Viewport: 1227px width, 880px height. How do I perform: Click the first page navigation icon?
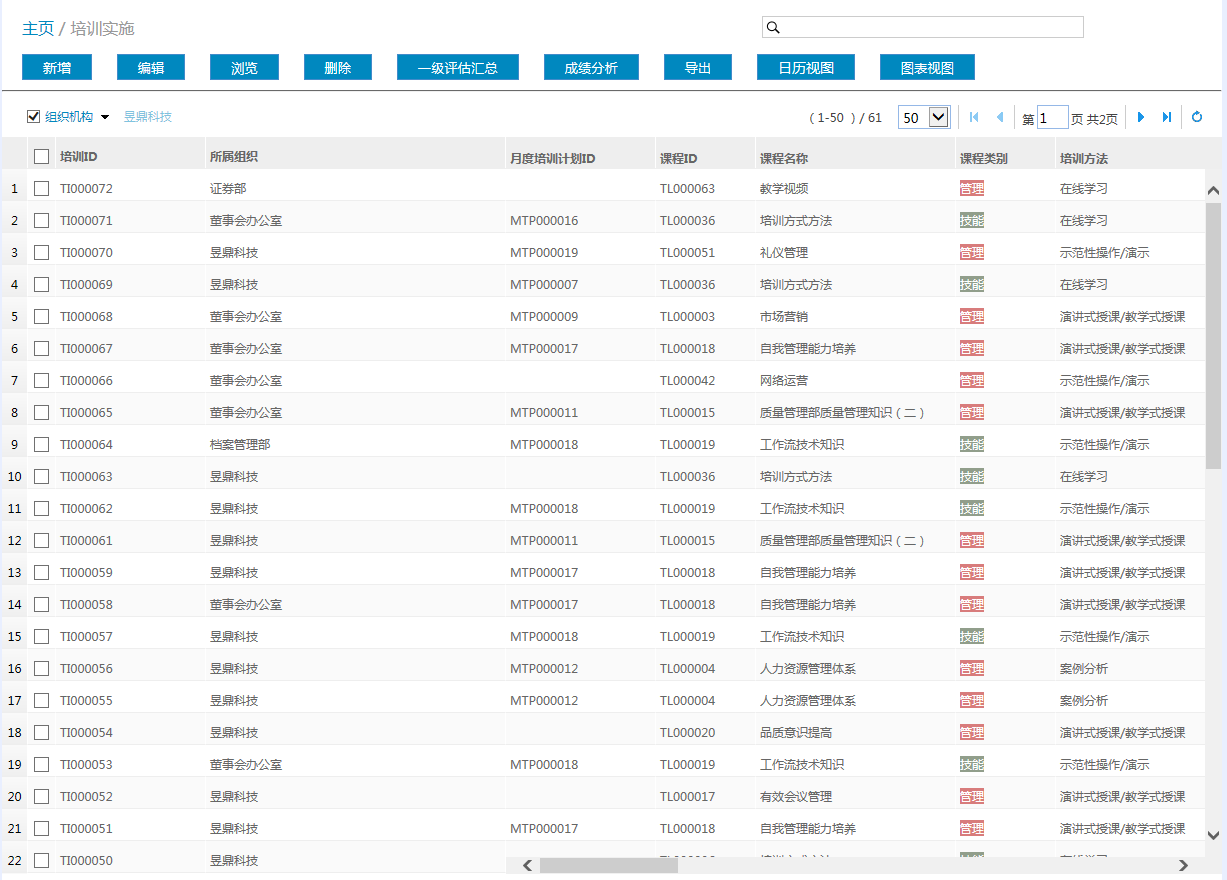coord(974,117)
